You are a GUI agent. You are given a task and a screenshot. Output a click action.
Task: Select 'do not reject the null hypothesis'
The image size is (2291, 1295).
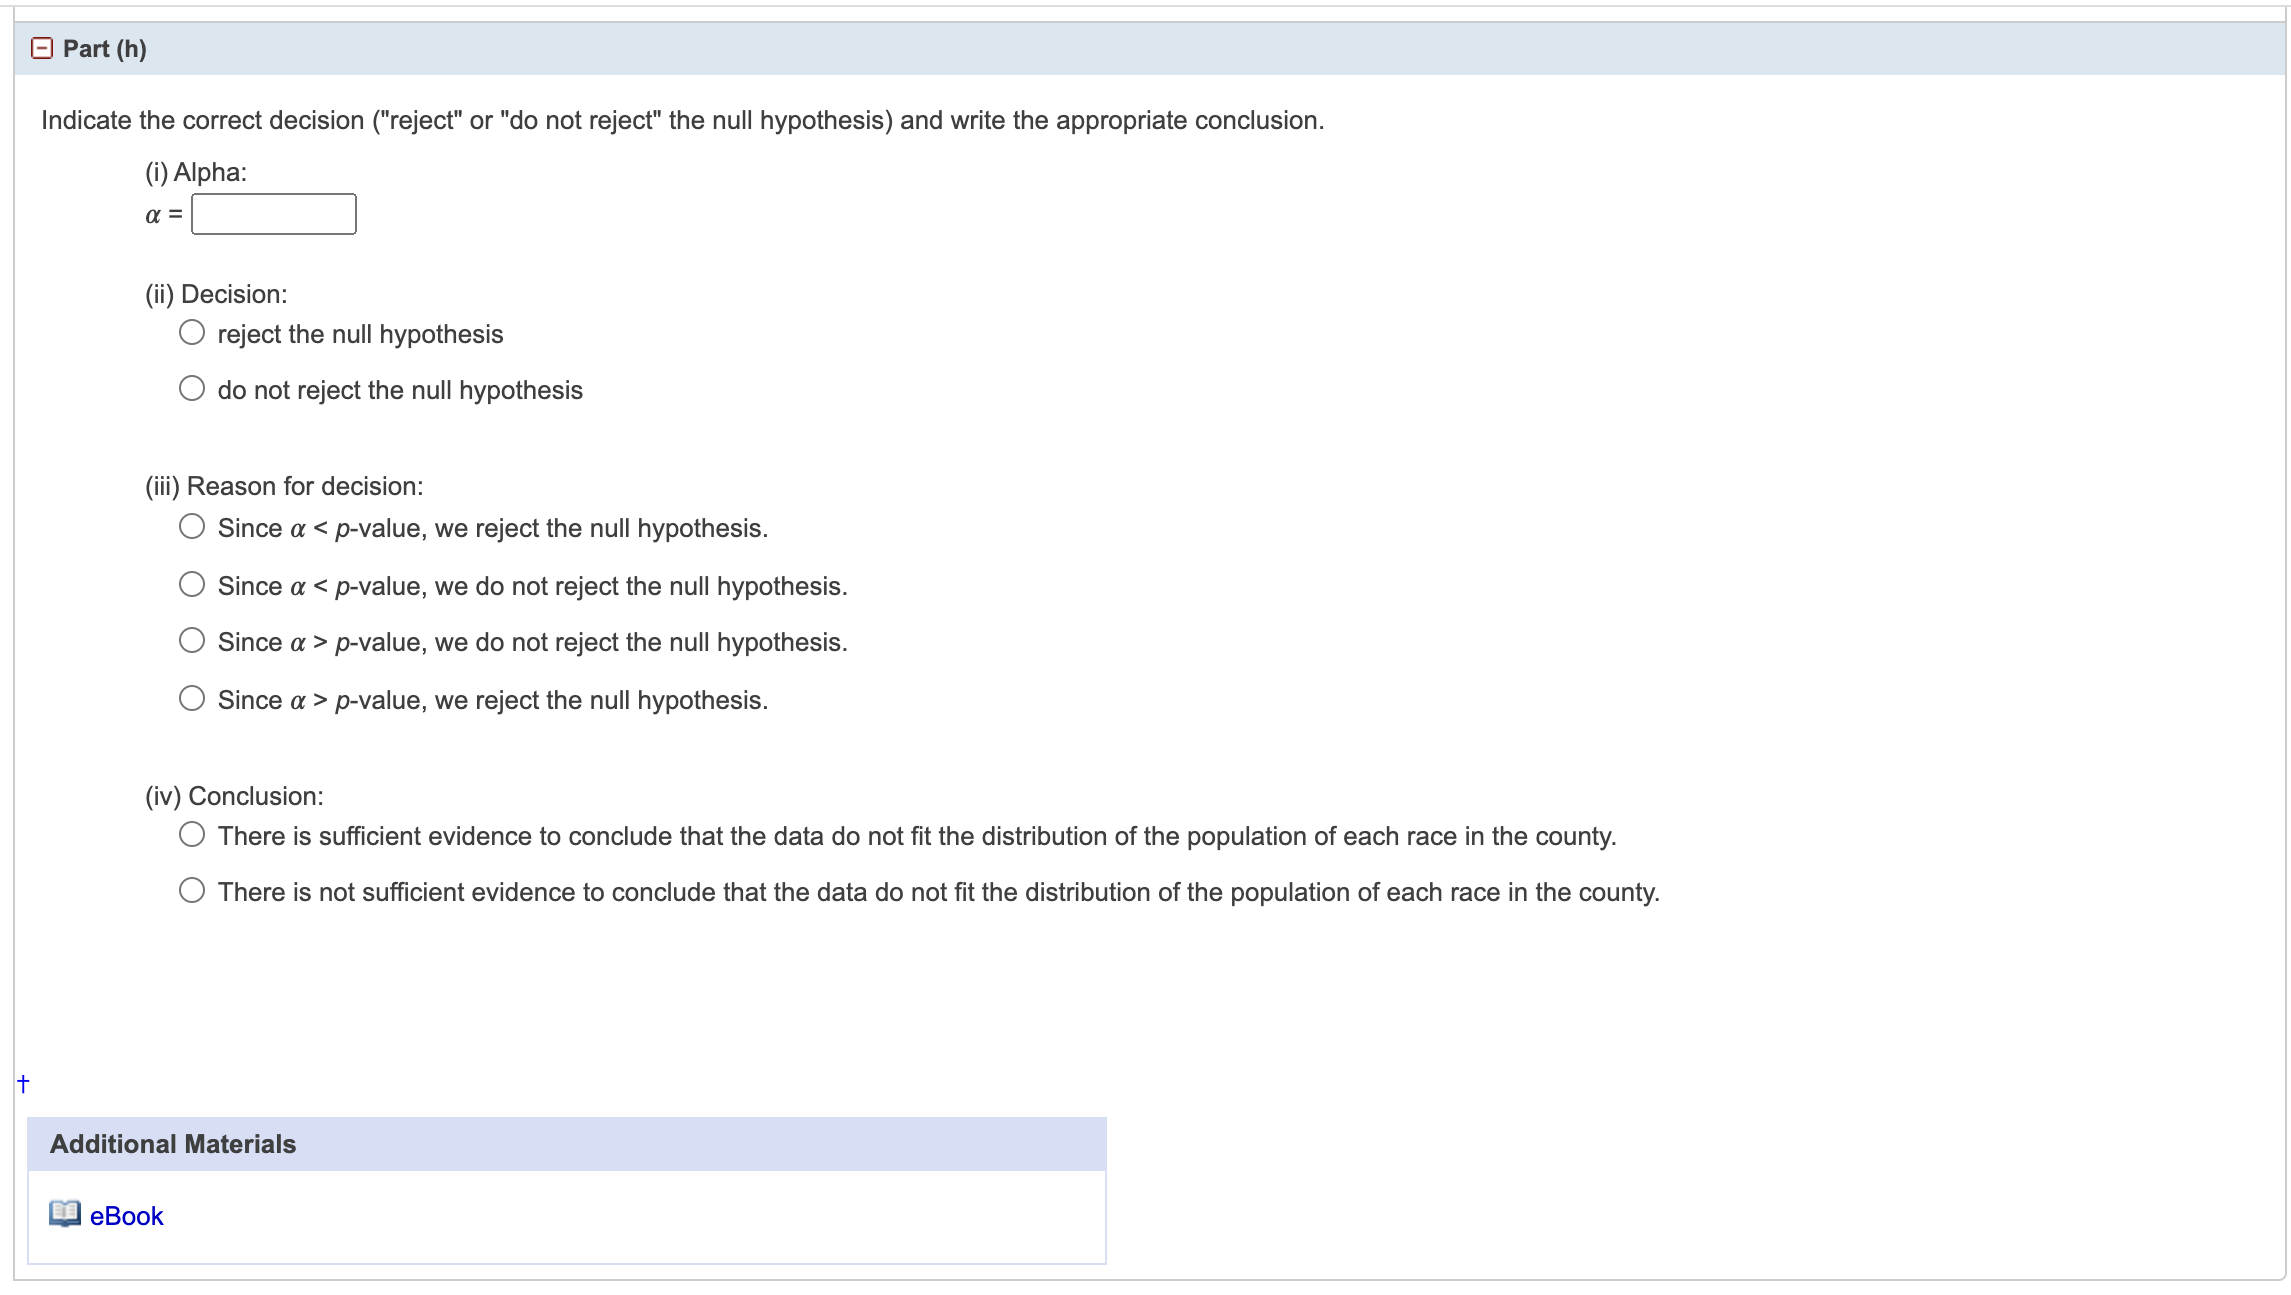tap(192, 388)
